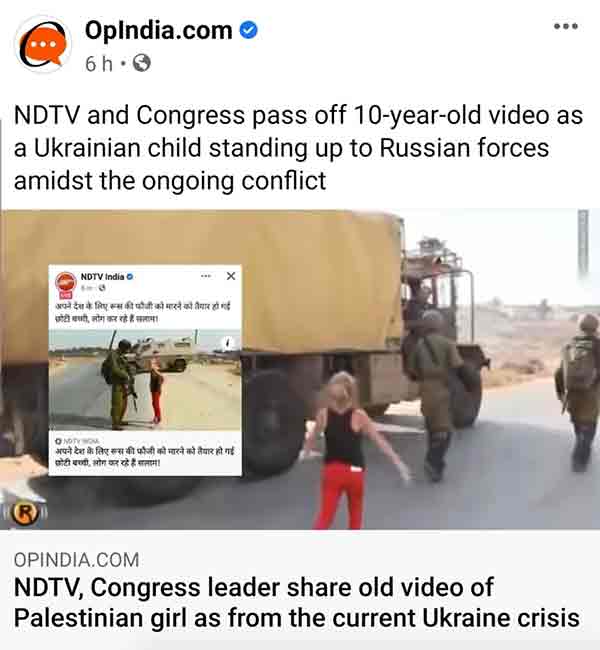Open the embedded NDTV post three-dot menu

point(206,276)
